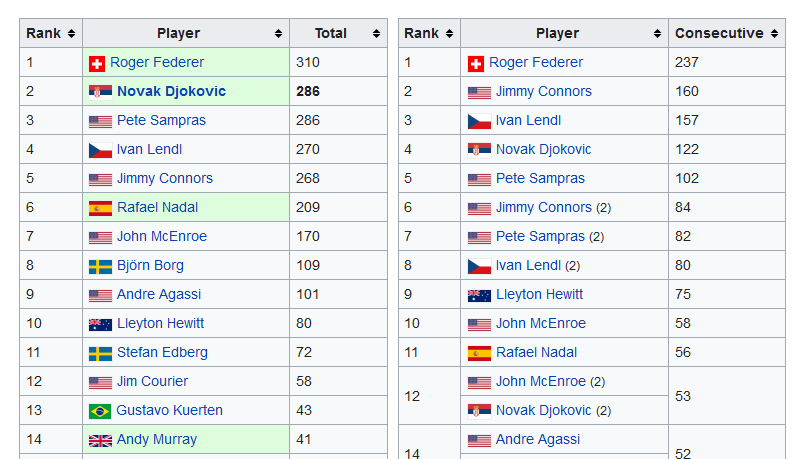
Task: Open Andre Agassi link in Consecutive table
Action: (x=538, y=439)
